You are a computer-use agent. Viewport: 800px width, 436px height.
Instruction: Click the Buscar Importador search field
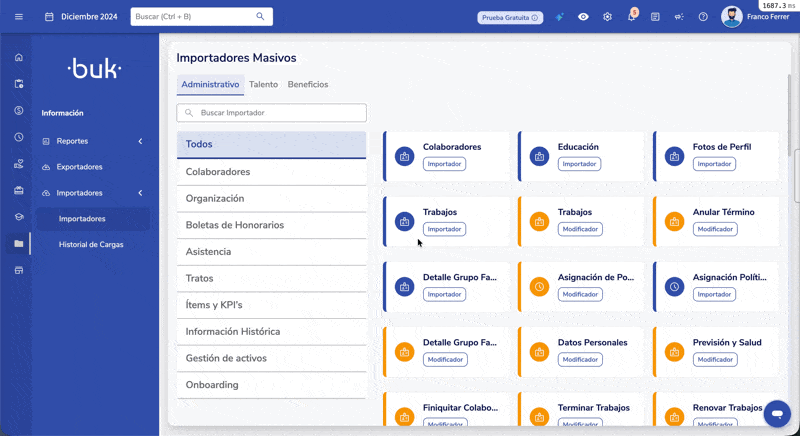272,113
